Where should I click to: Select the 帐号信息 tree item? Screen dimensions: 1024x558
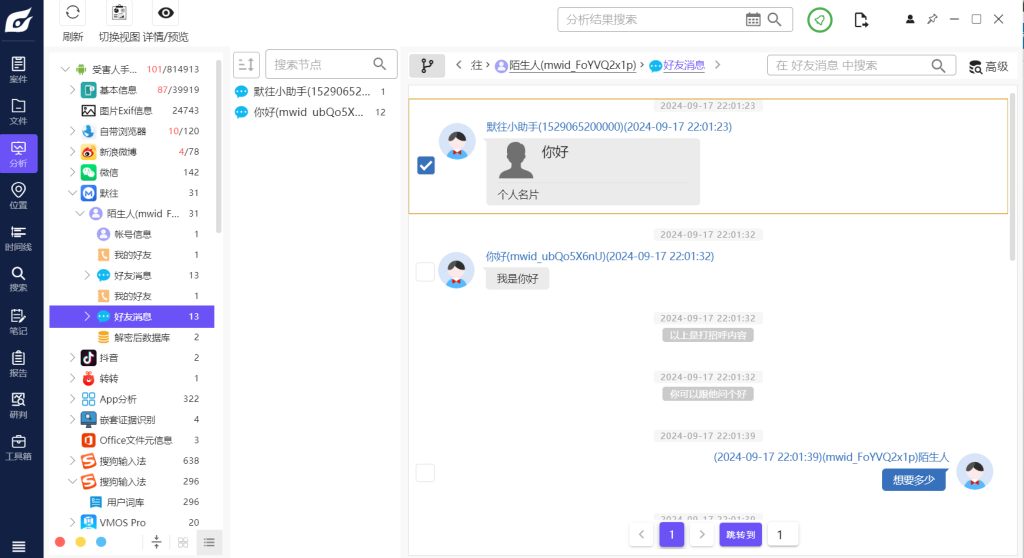pyautogui.click(x=132, y=234)
